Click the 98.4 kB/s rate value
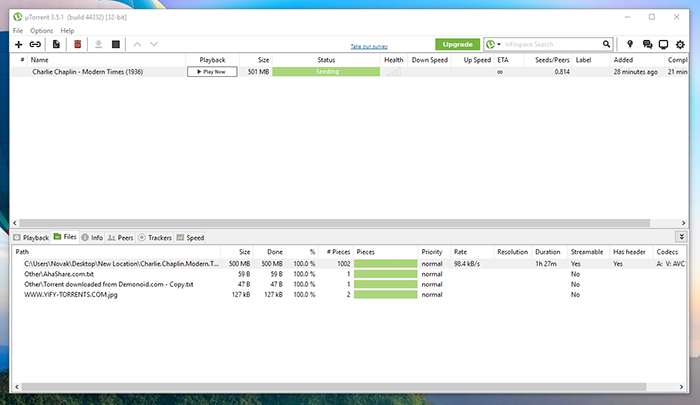Viewport: 700px width, 405px height. tap(467, 264)
